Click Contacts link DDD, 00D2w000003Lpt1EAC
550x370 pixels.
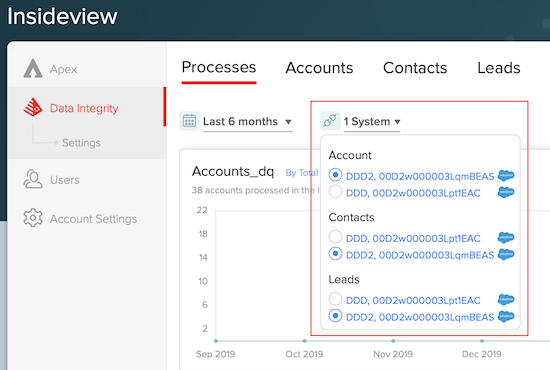pos(413,238)
